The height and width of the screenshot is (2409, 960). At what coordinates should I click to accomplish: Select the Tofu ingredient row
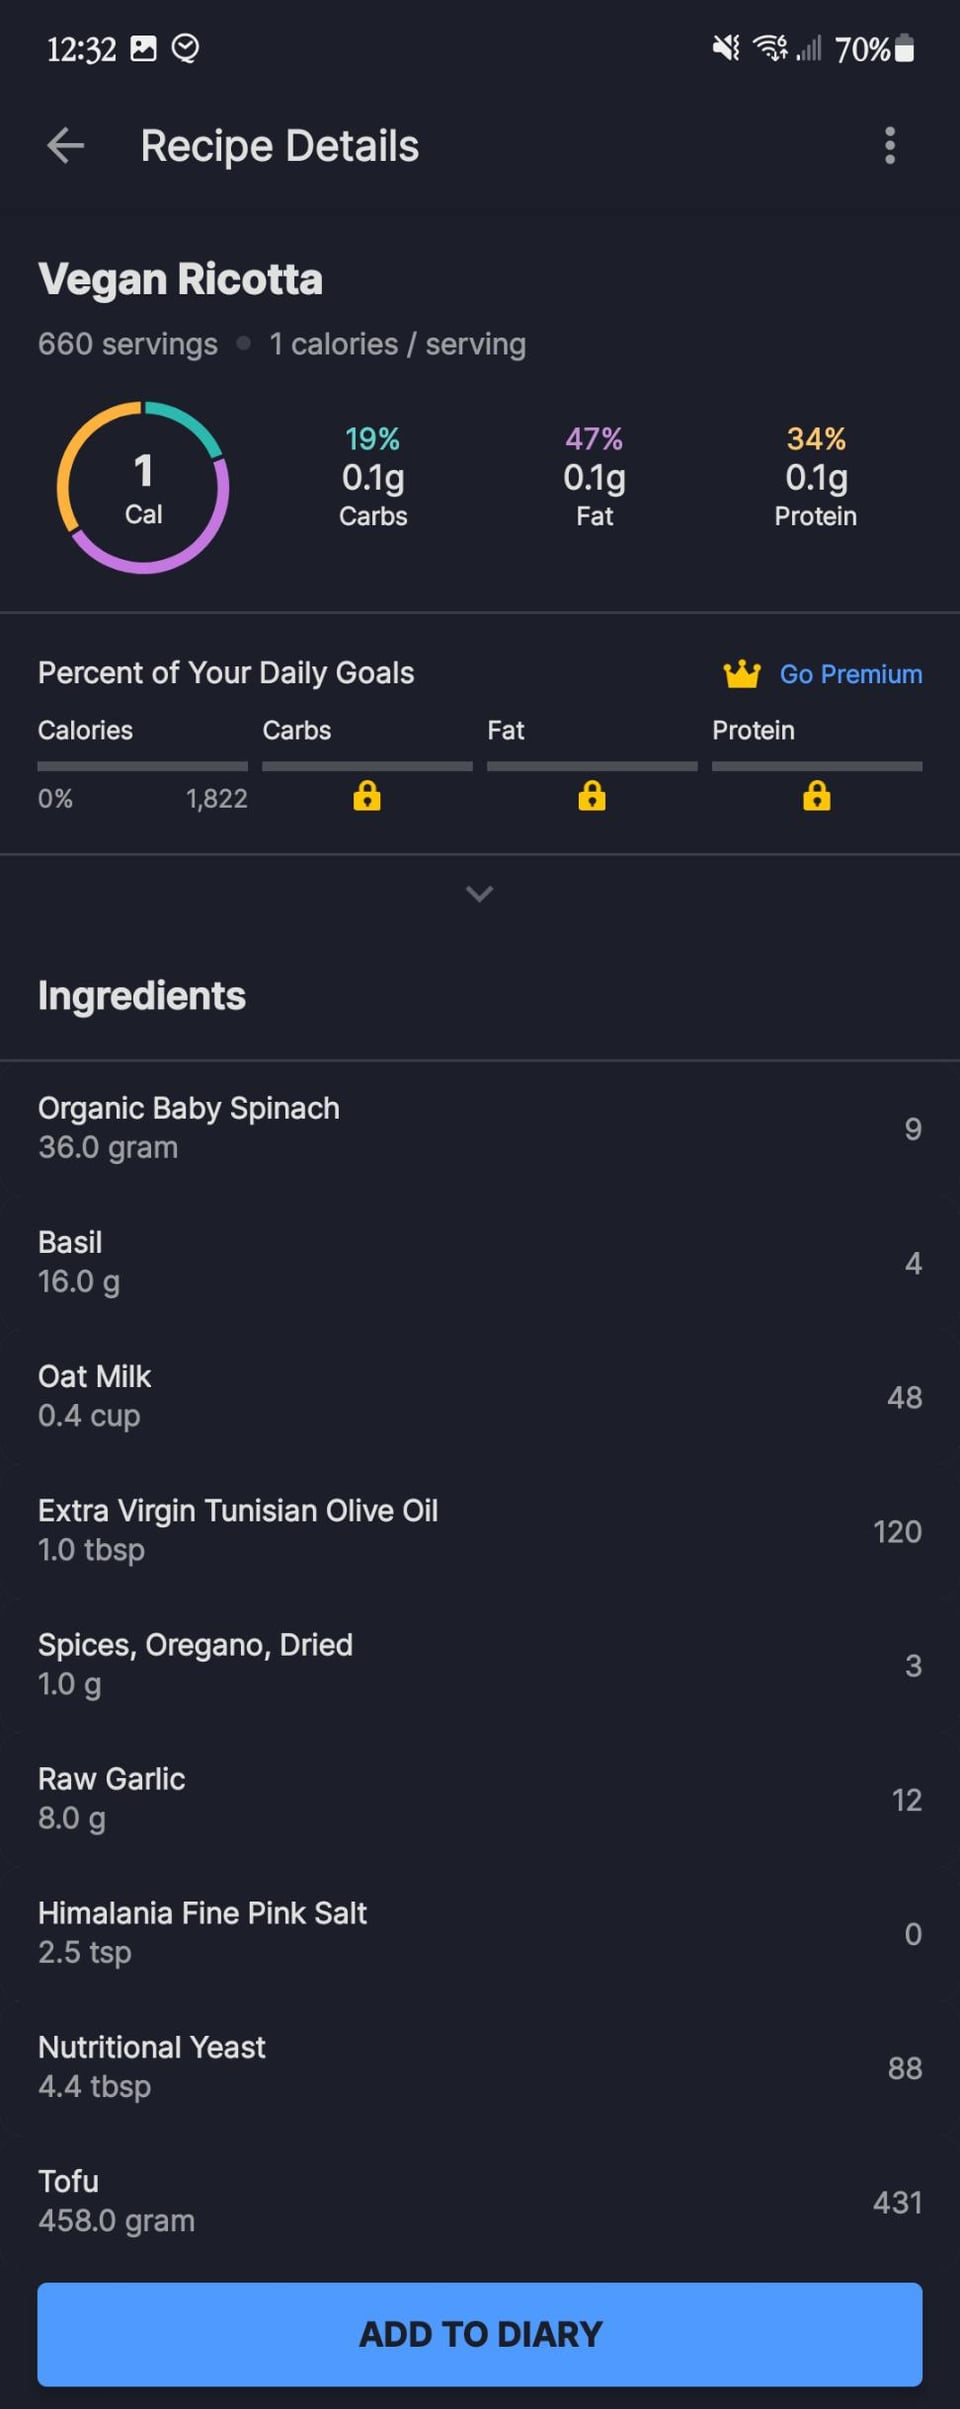pos(480,2200)
